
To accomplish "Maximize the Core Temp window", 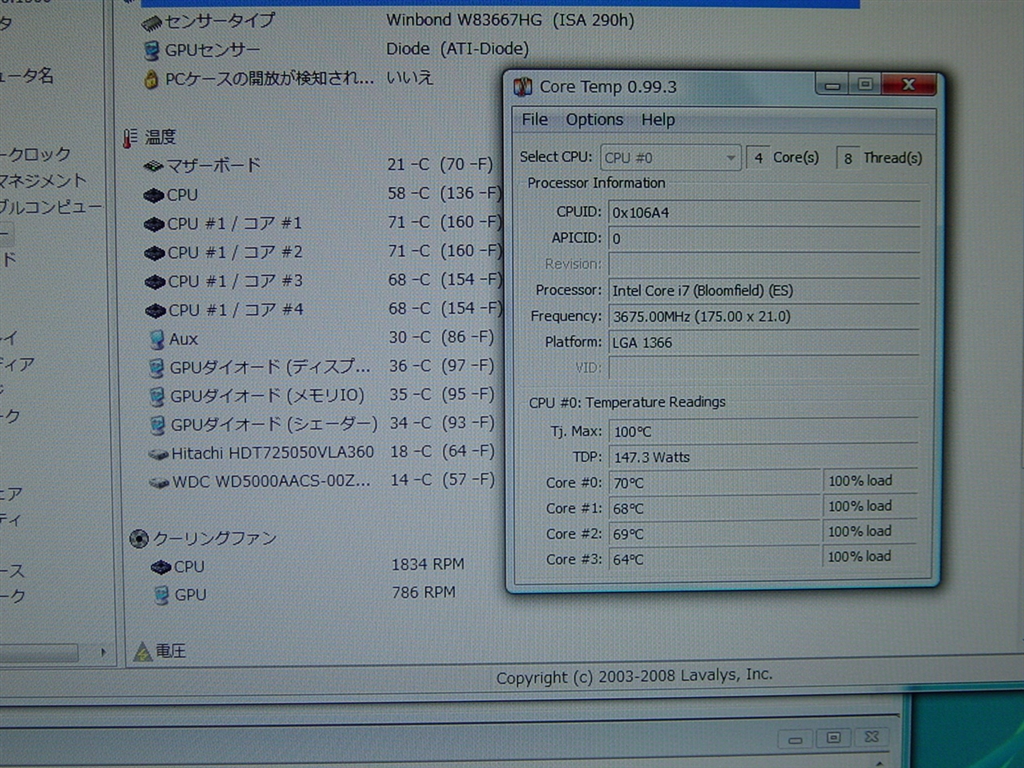I will click(865, 84).
